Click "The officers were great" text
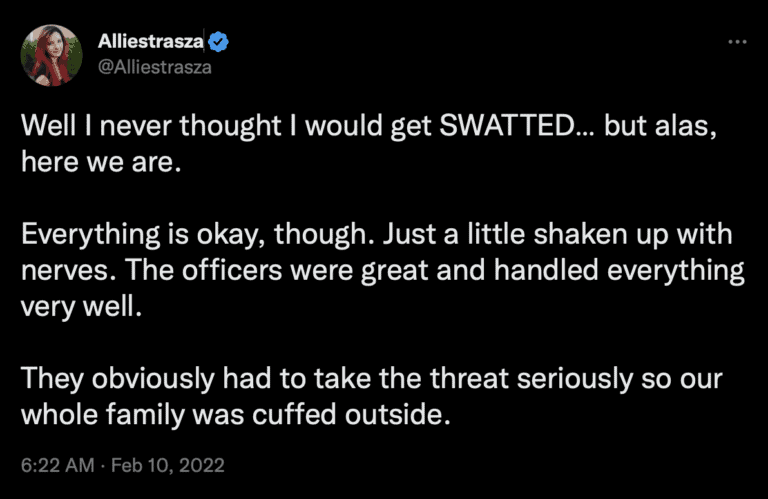 256,274
